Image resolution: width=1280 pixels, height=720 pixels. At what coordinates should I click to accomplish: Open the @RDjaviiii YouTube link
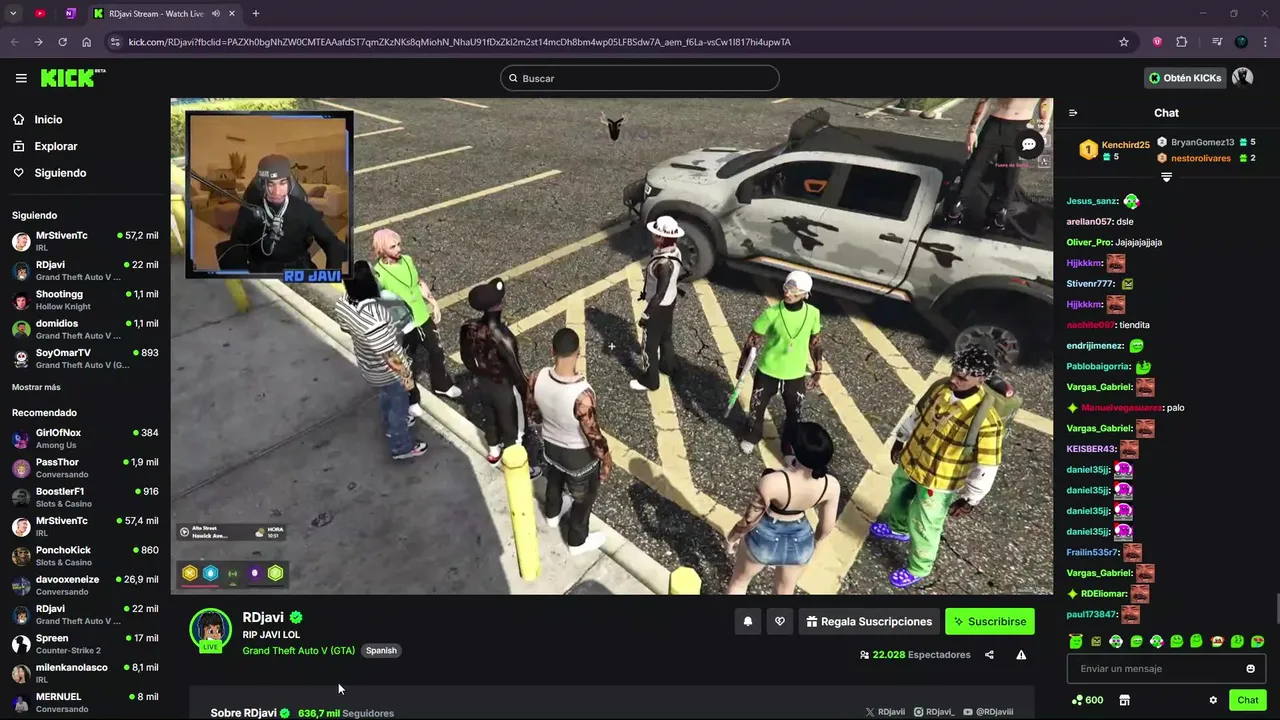(988, 712)
